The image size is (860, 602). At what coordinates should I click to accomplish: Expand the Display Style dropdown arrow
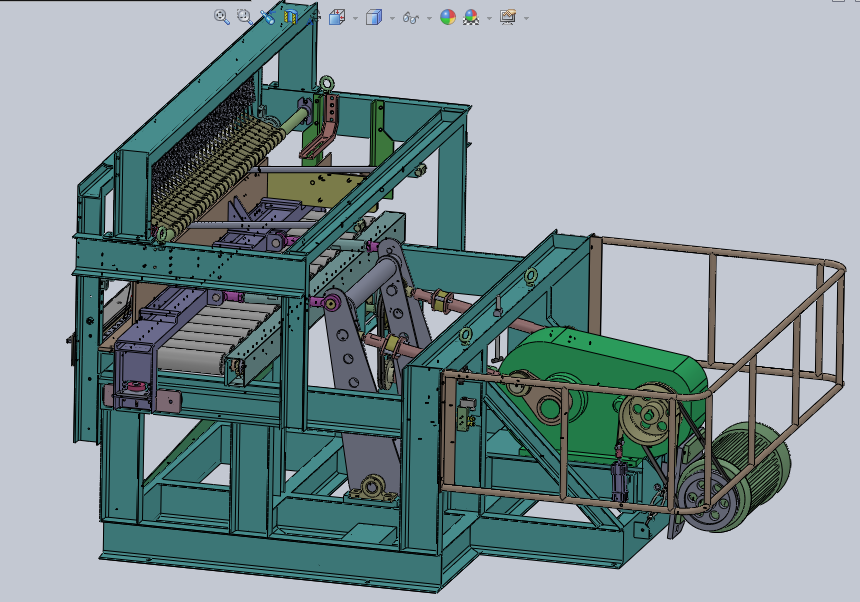[x=392, y=18]
